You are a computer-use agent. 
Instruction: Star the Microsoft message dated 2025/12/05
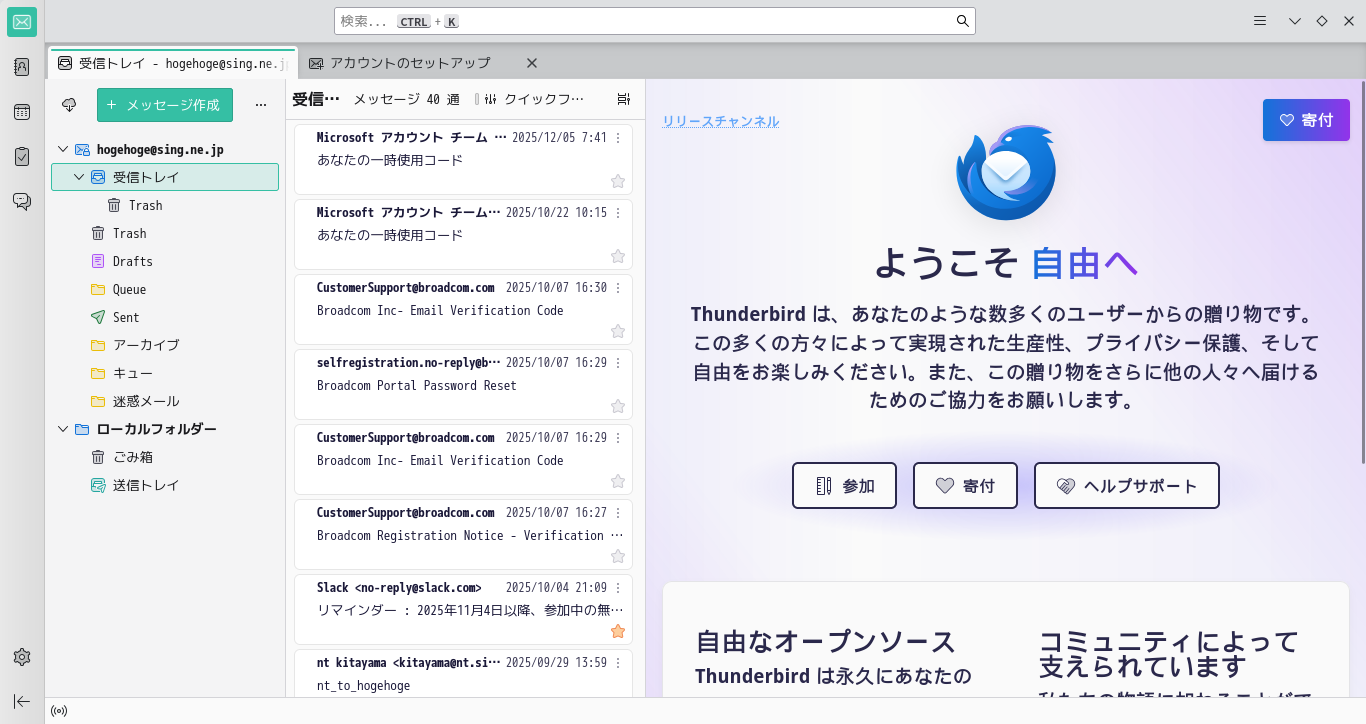pos(618,181)
